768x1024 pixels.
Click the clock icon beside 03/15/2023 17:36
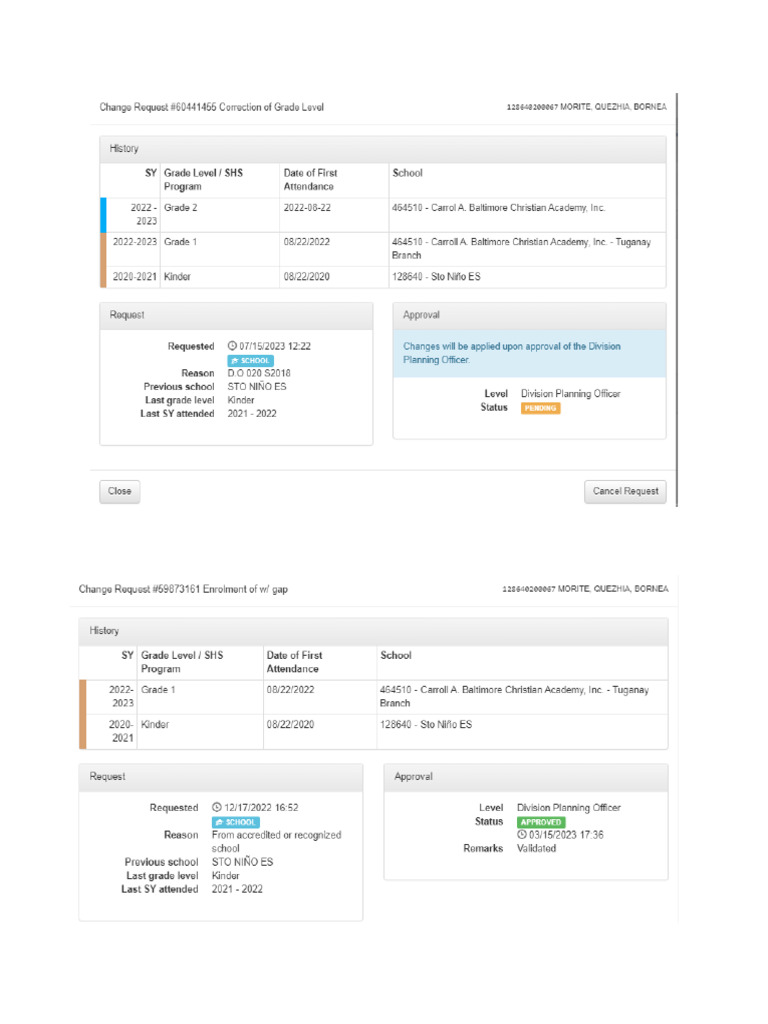(522, 835)
